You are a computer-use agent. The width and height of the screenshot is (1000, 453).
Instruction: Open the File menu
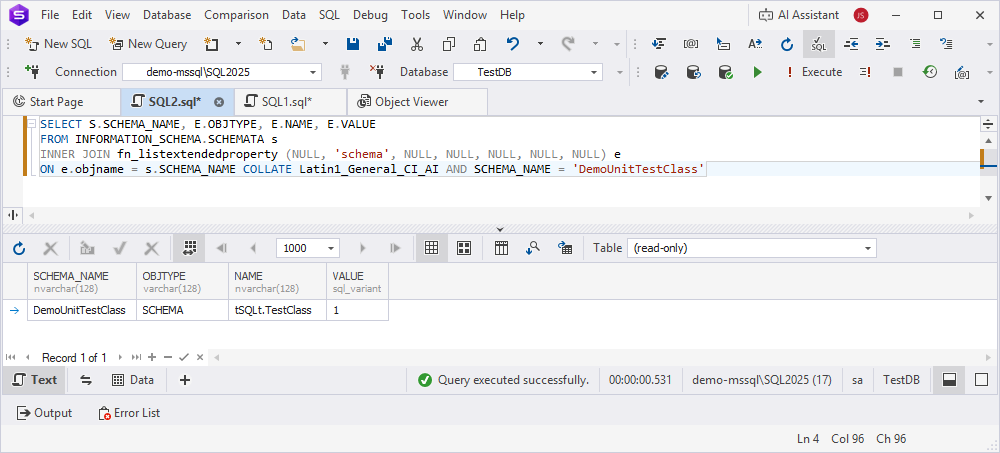coord(50,15)
